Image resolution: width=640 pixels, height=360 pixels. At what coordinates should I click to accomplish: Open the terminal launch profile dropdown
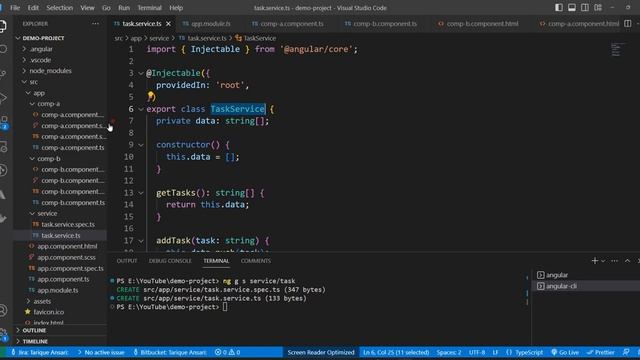coord(603,261)
